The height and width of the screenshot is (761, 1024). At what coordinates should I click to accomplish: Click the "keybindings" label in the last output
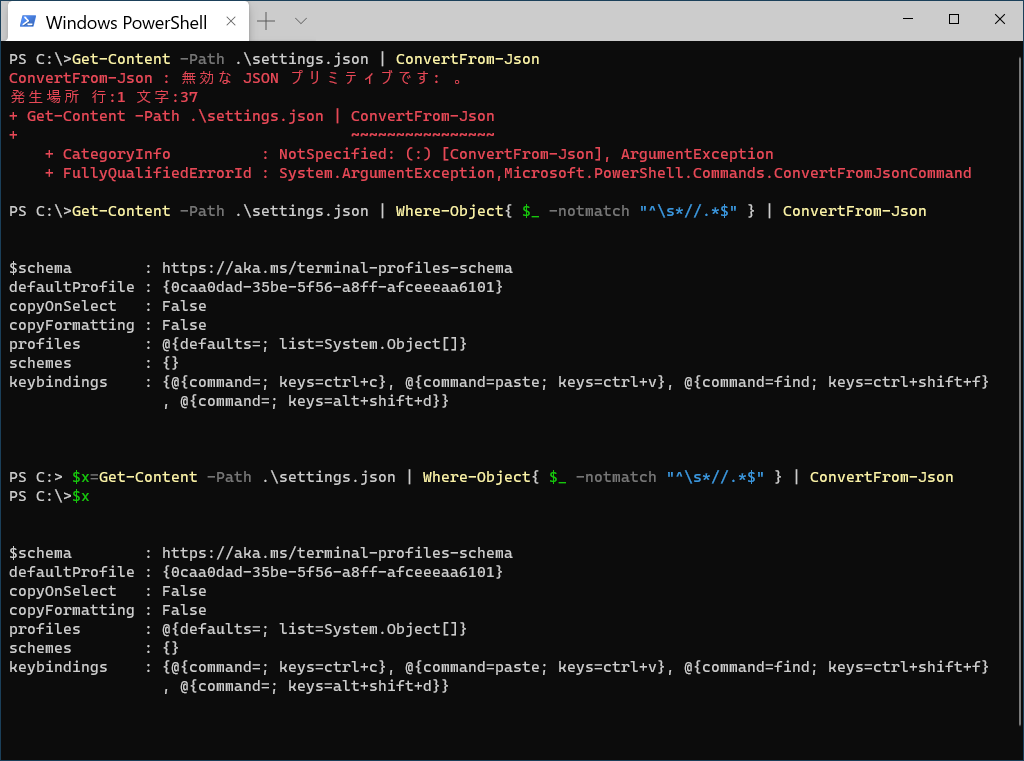58,667
